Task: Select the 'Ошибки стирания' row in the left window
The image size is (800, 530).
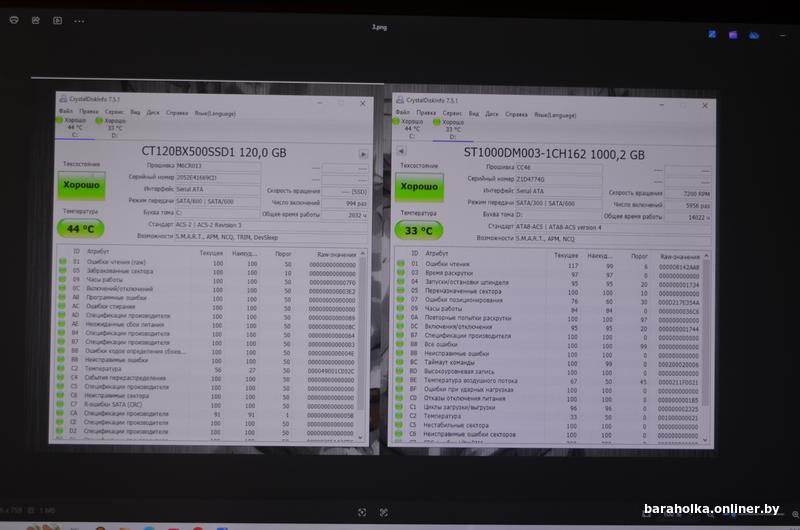Action: coord(207,307)
